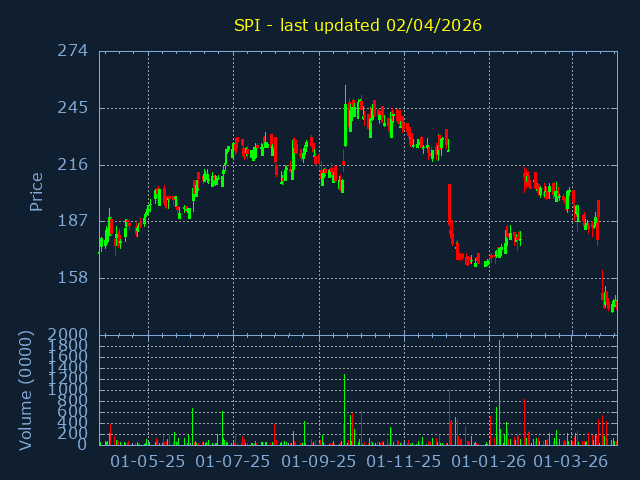Image resolution: width=640 pixels, height=480 pixels.
Task: Select the 187 price tick label
Action: pyautogui.click(x=72, y=221)
